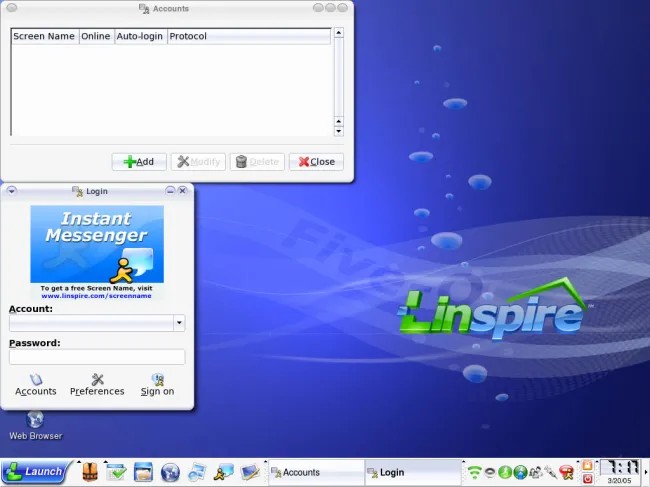
Task: Click the Close button in Accounts dialog
Action: [316, 161]
